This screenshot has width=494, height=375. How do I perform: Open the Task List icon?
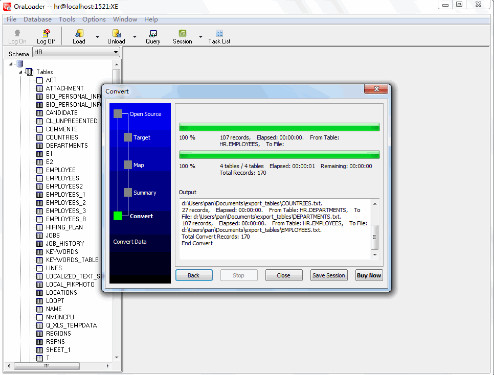[x=219, y=33]
